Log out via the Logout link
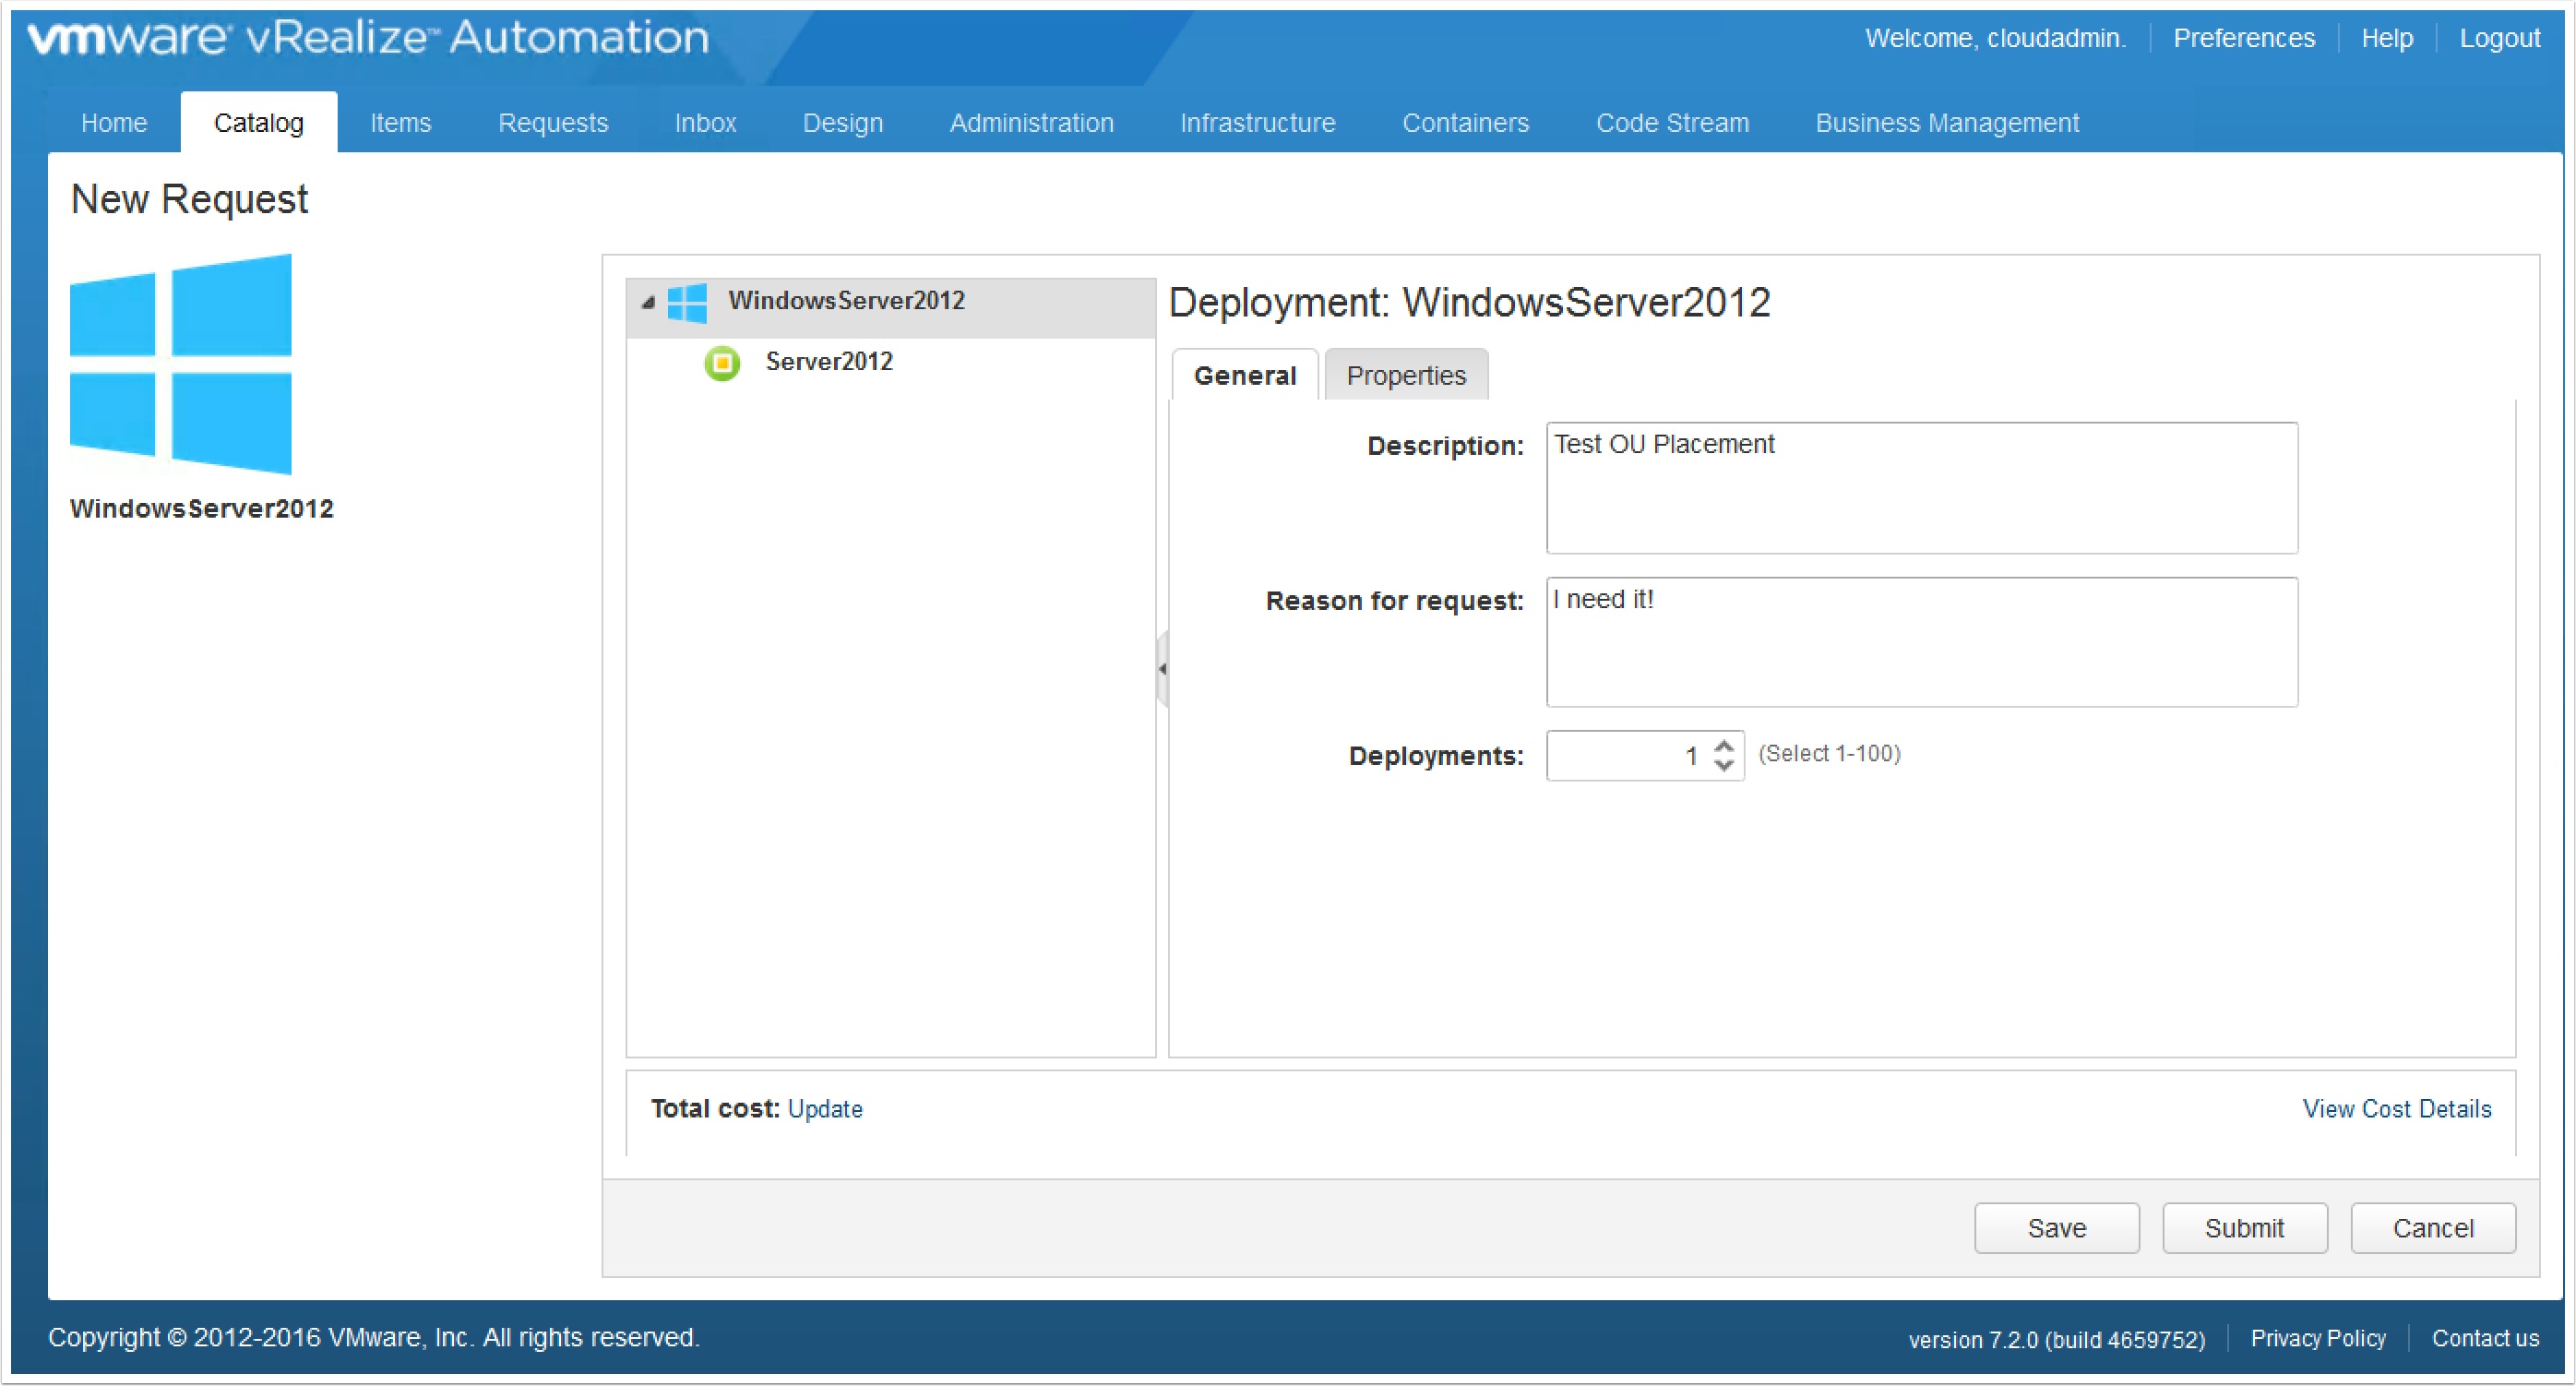The height and width of the screenshot is (1386, 2576). coord(2499,38)
